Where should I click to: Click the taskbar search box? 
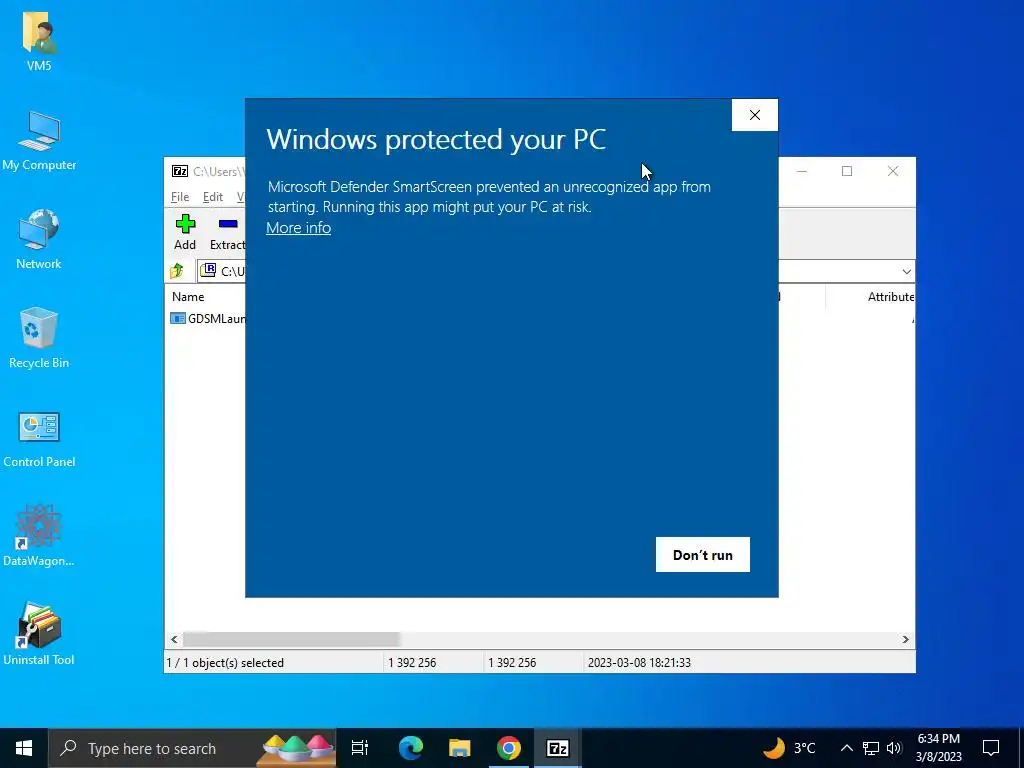(x=192, y=748)
